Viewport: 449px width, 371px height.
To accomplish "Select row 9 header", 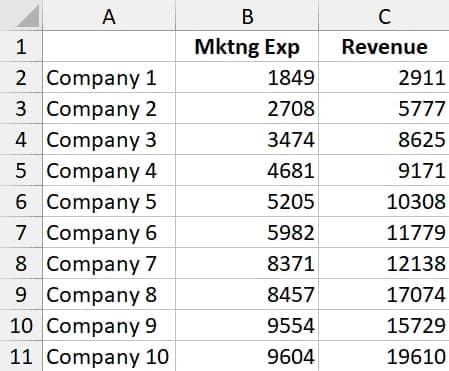I will (21, 294).
